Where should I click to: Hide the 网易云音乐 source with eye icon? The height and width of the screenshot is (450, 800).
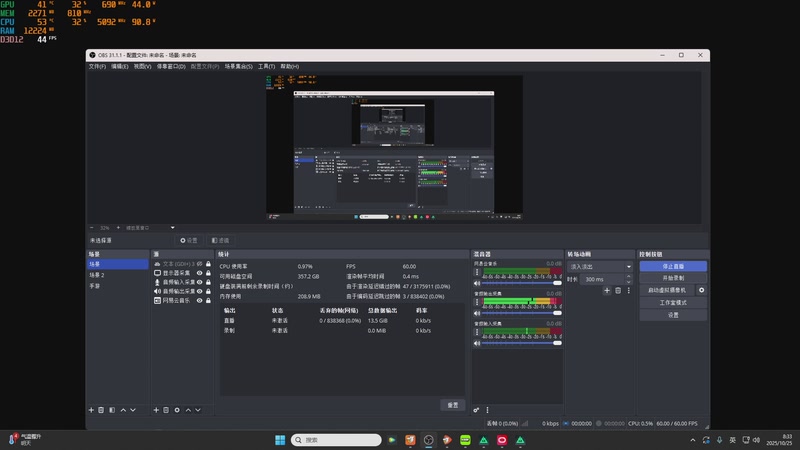(x=199, y=301)
